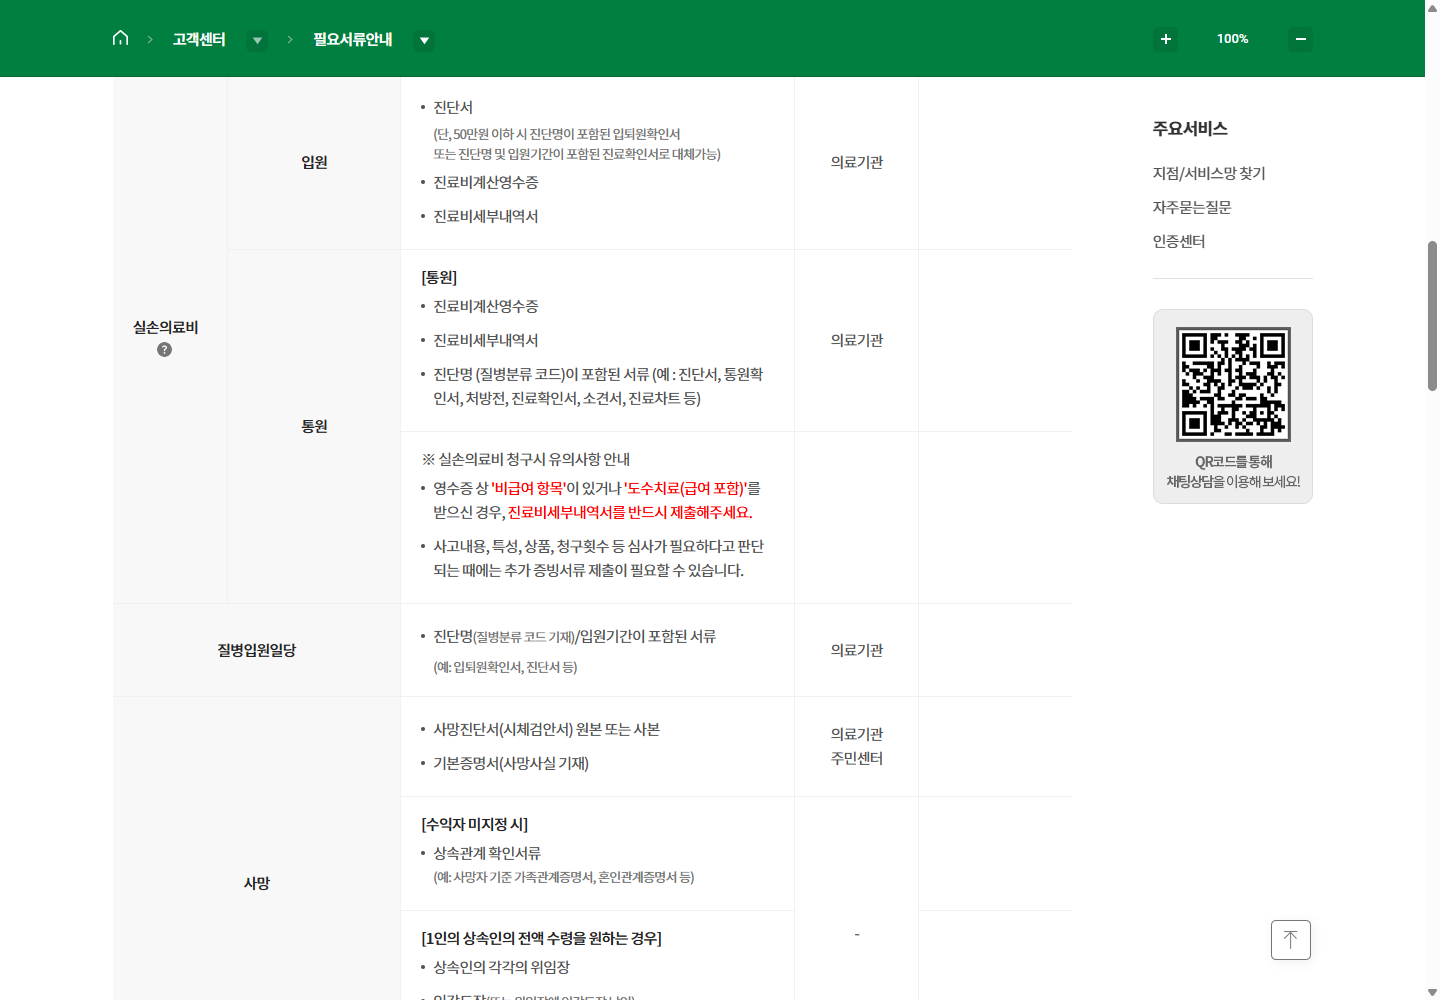This screenshot has height=1000, width=1440.
Task: Click 사망진단서(시체검안서) 원본 또는 사본 item
Action: (546, 729)
